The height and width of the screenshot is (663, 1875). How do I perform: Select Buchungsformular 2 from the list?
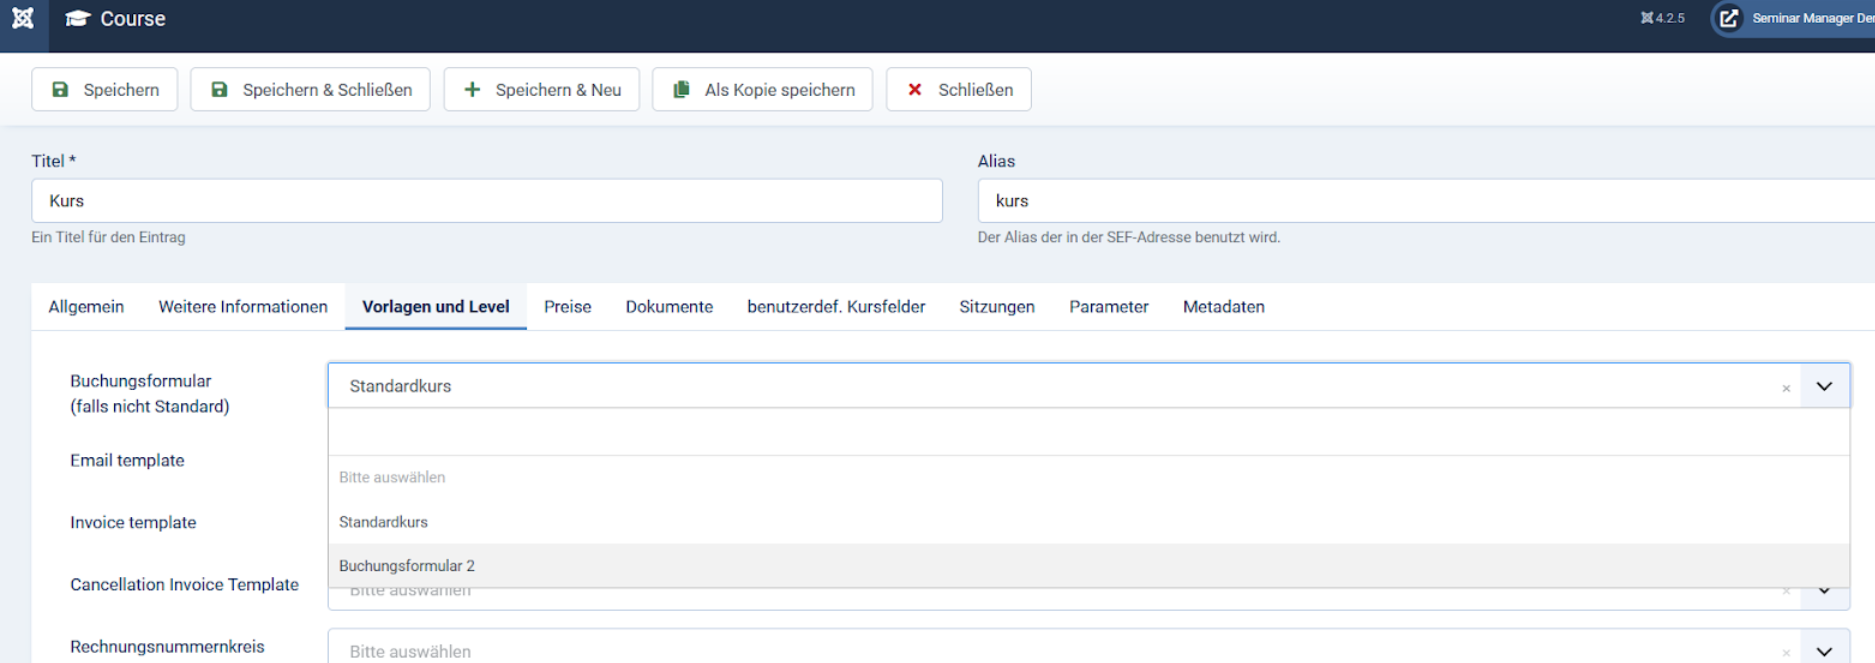tap(407, 566)
